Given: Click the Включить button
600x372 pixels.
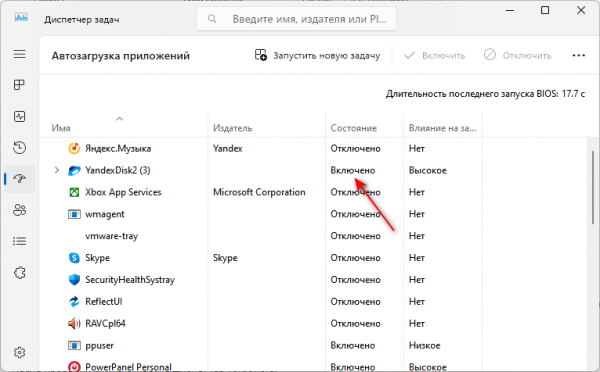Looking at the screenshot, I should (434, 55).
